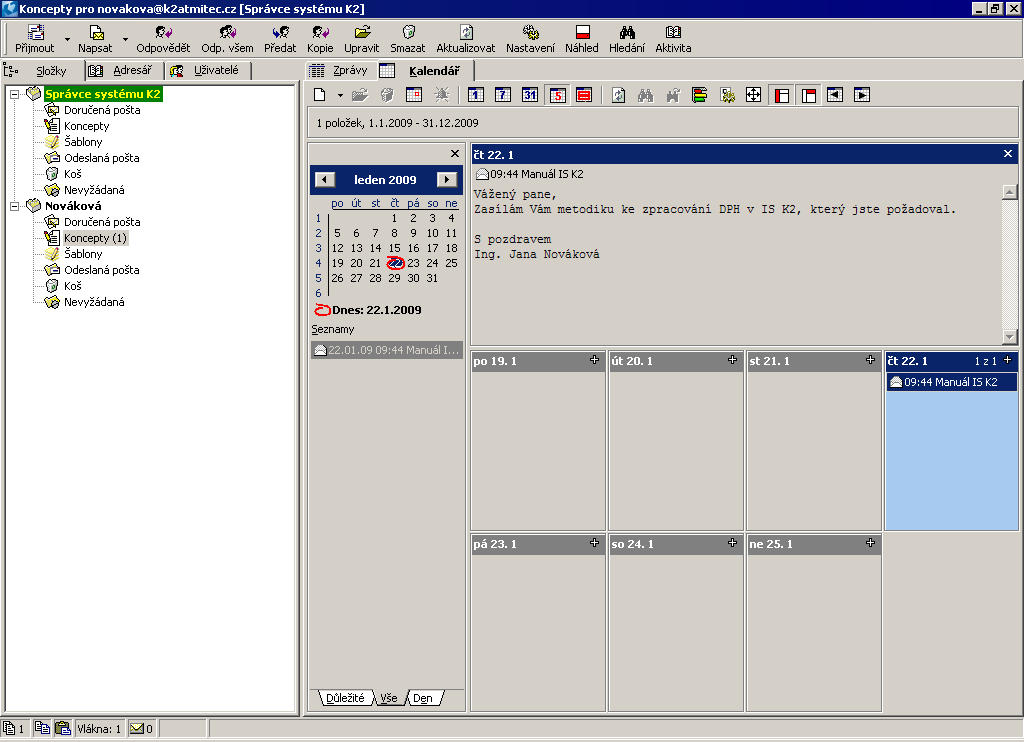Select 09:44 Manuál IS K2 in čt 22. 1
The image size is (1024, 742).
(x=952, y=382)
